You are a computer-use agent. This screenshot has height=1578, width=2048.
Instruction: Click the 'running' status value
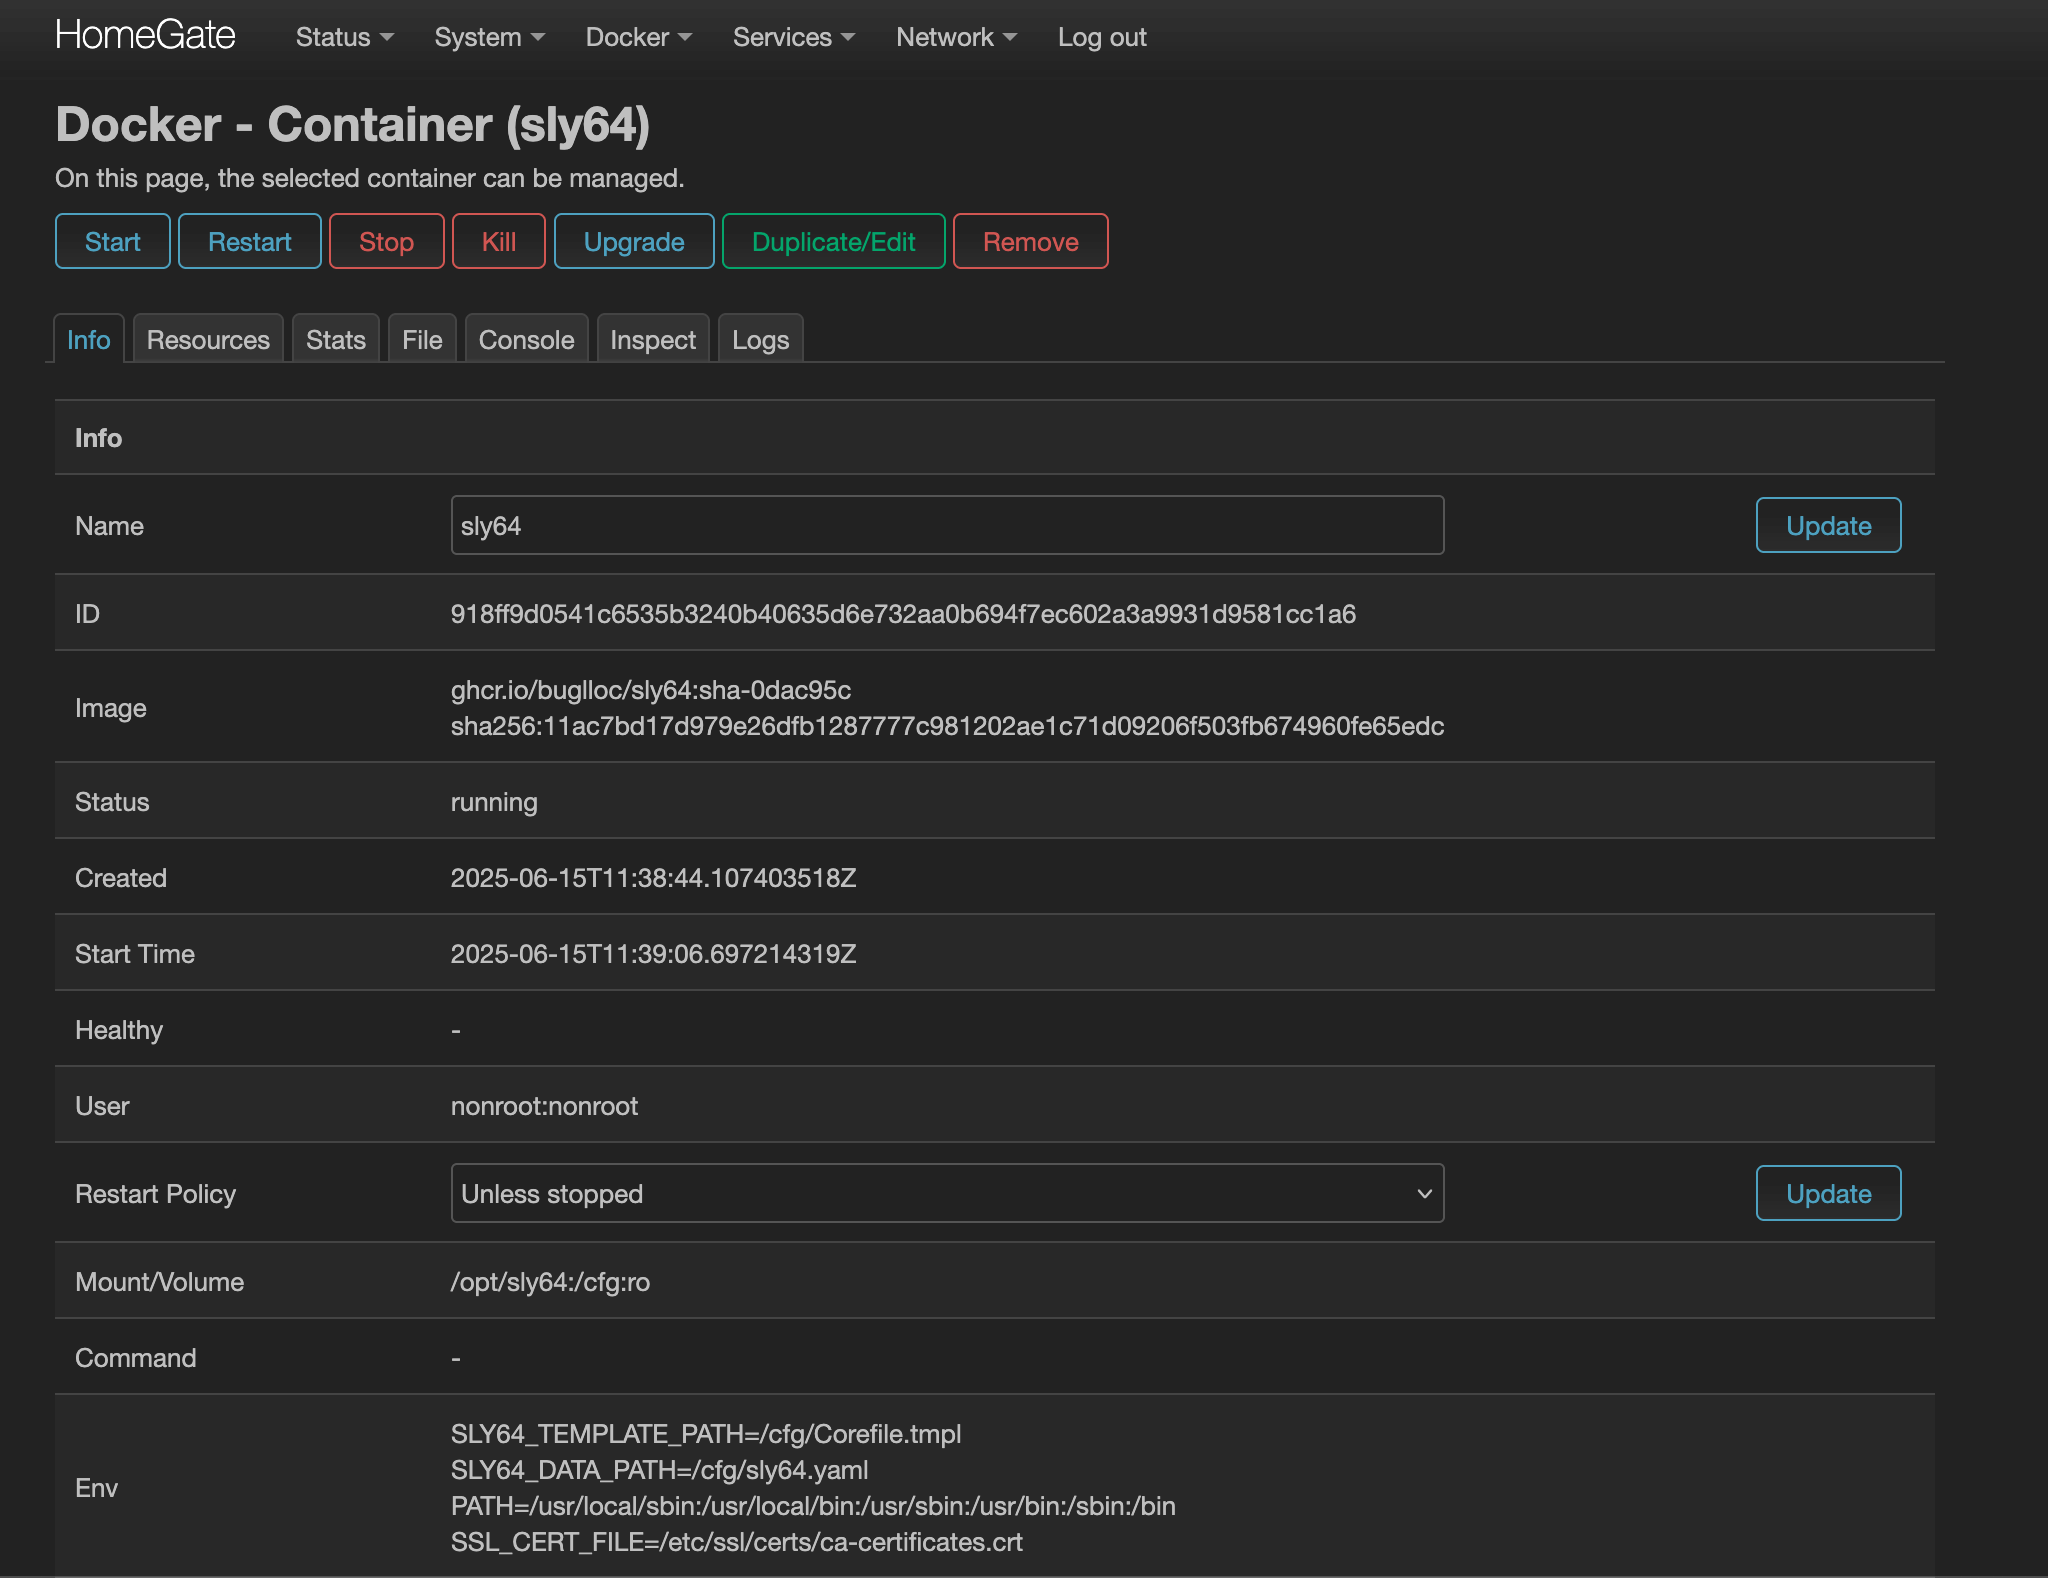[494, 802]
